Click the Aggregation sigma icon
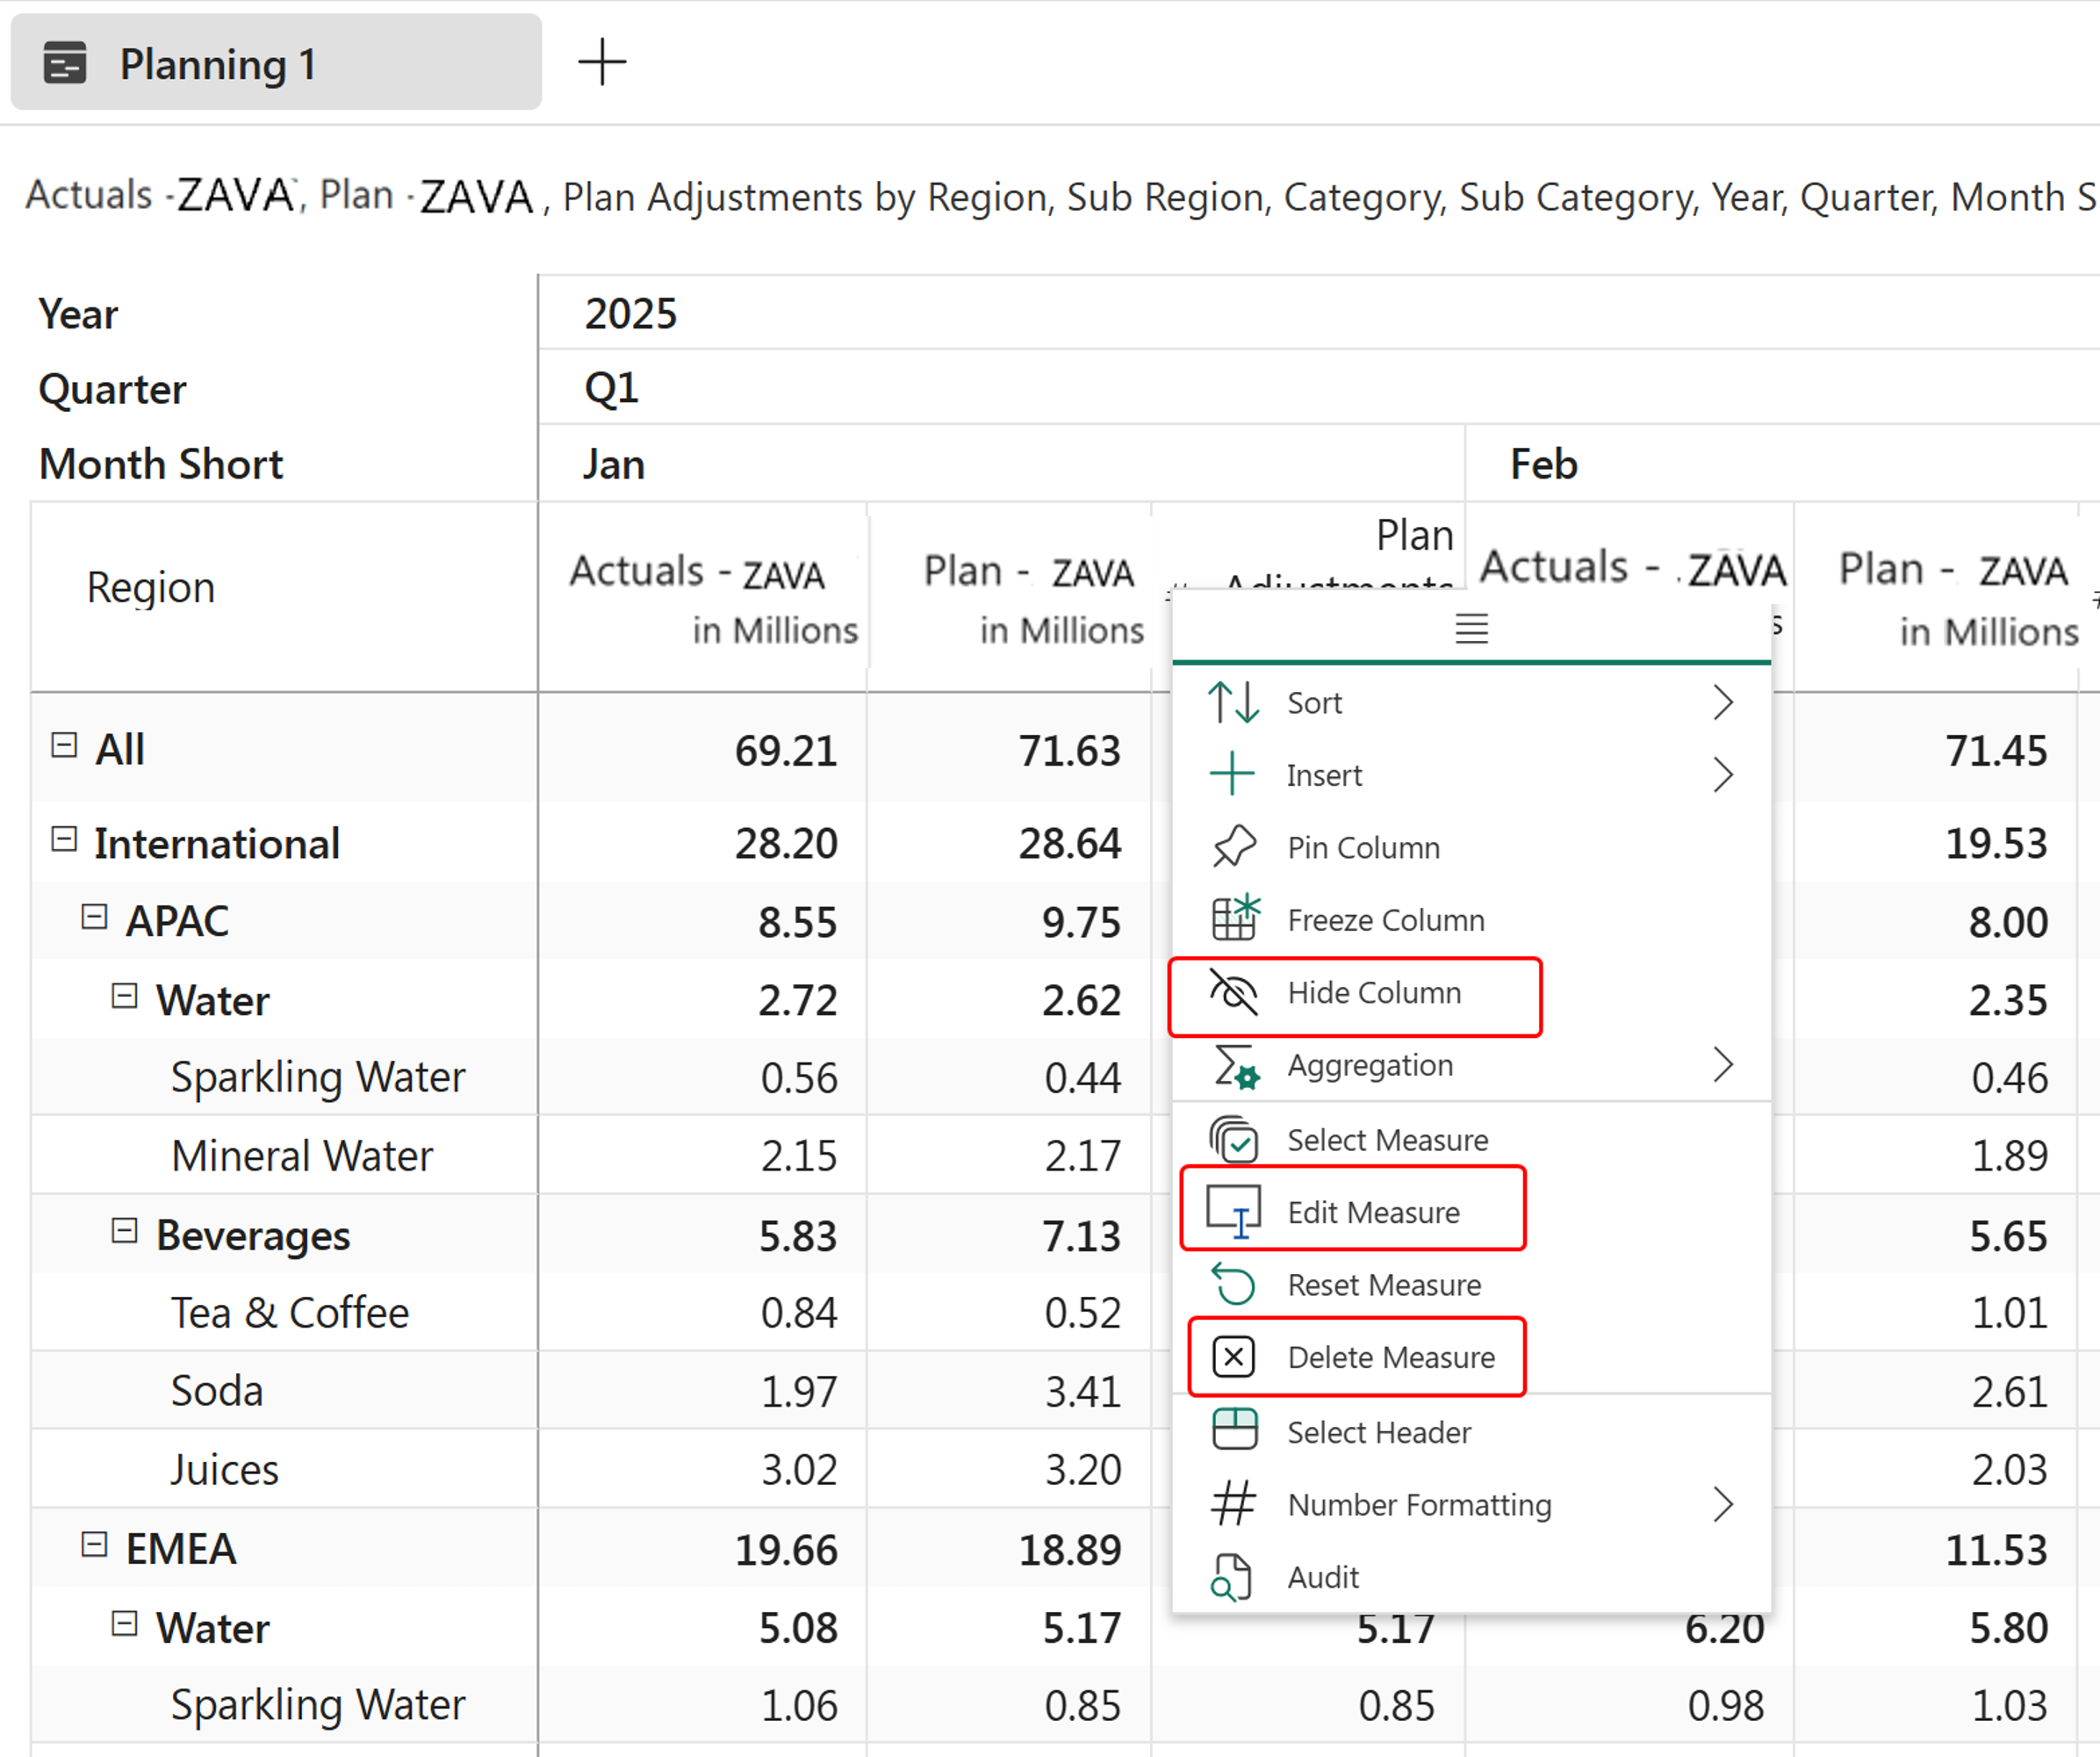The width and height of the screenshot is (2100, 1757). click(1235, 1066)
